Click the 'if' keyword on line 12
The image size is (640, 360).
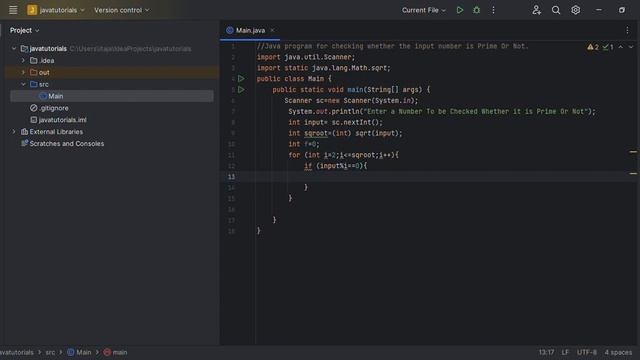(x=308, y=166)
